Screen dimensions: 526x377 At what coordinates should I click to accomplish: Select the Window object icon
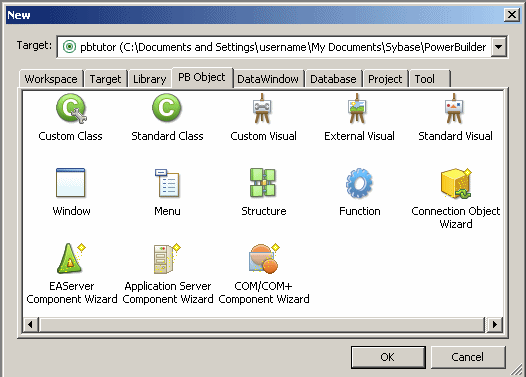tap(70, 183)
